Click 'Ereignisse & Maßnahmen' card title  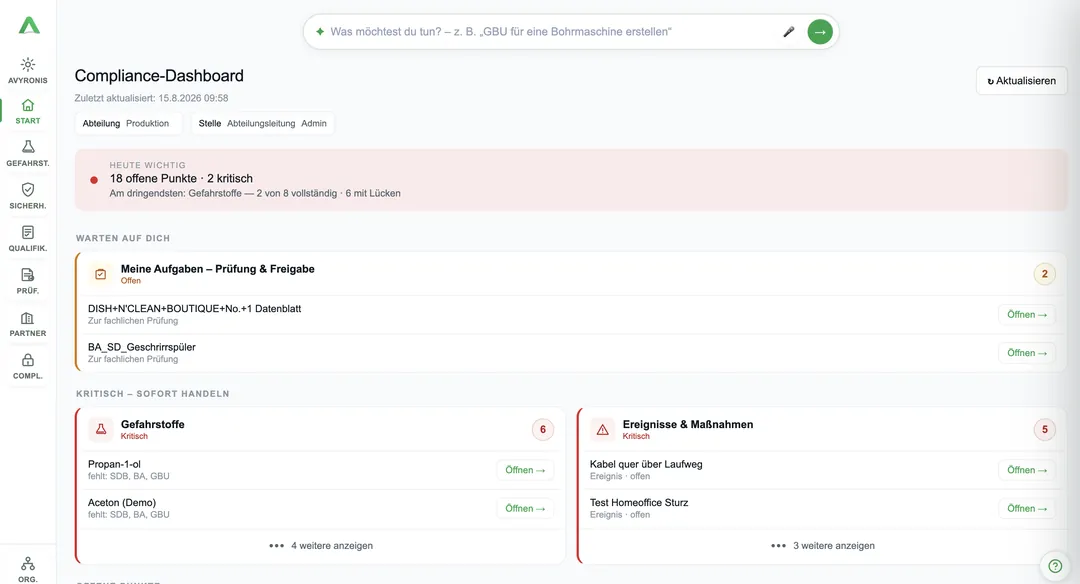pyautogui.click(x=688, y=424)
